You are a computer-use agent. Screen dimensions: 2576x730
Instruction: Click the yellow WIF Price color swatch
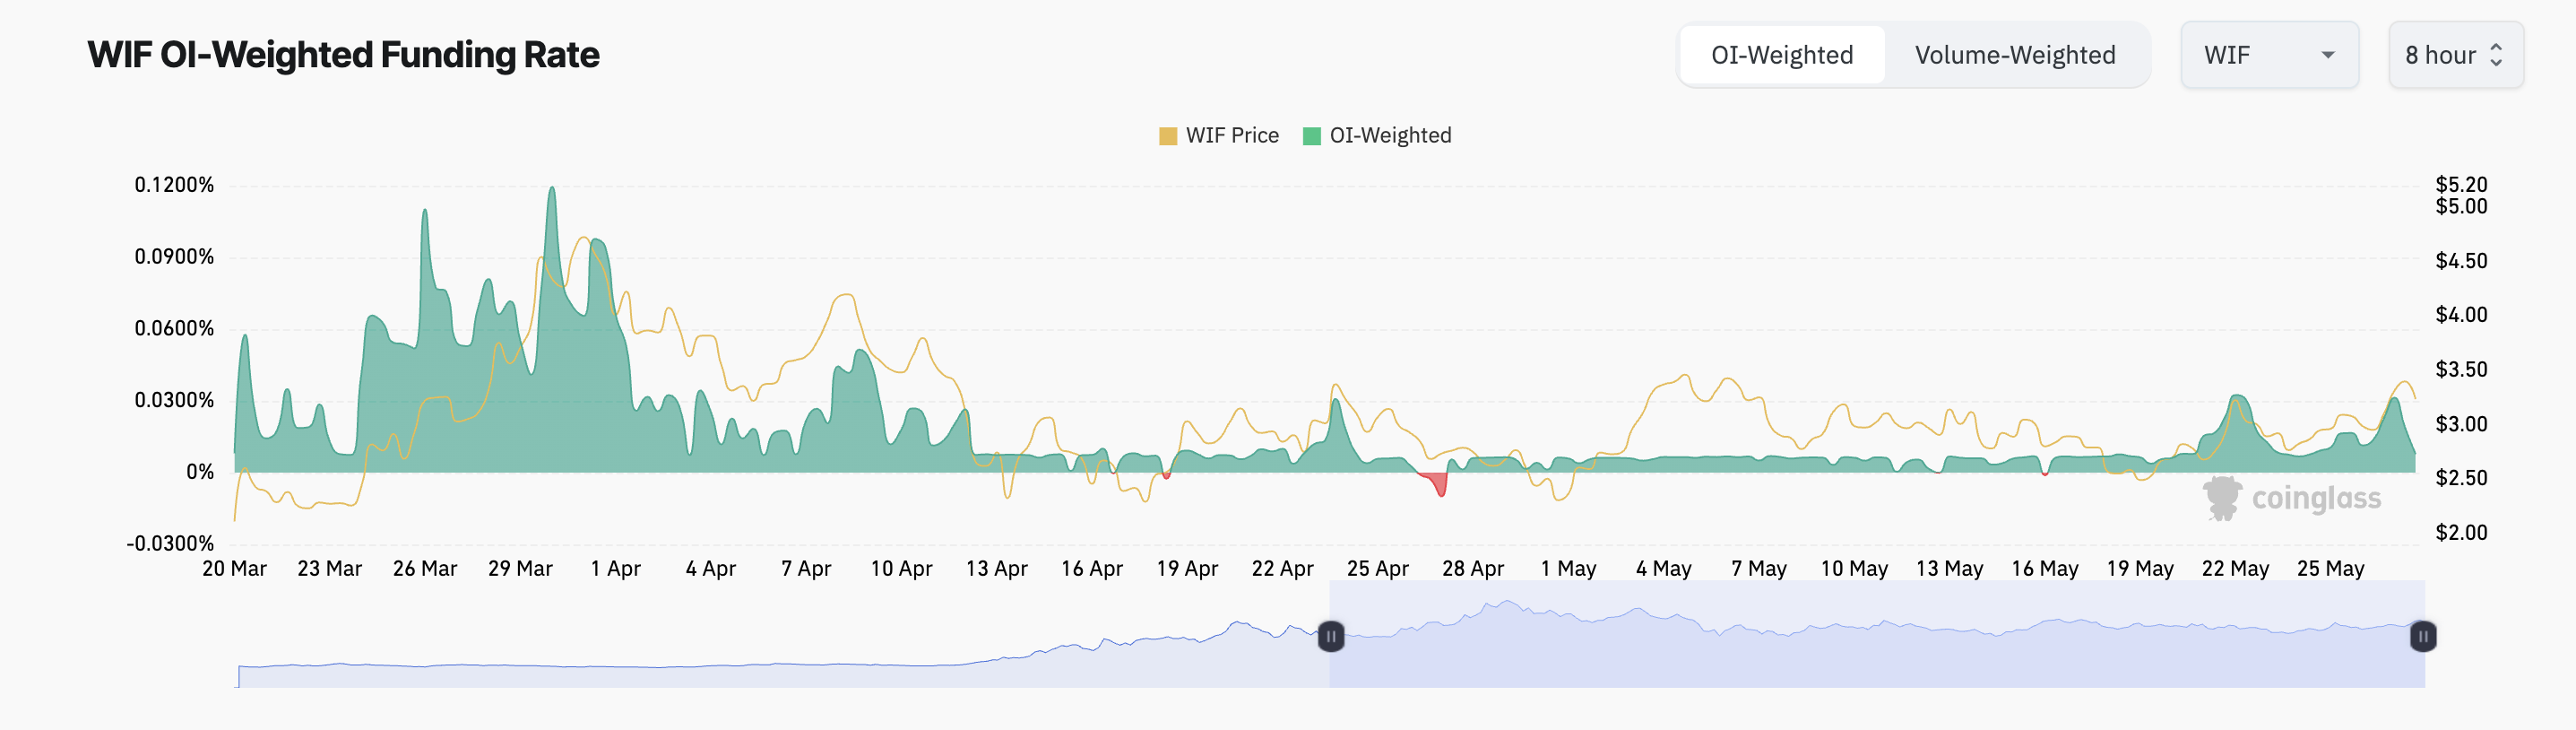click(1168, 136)
